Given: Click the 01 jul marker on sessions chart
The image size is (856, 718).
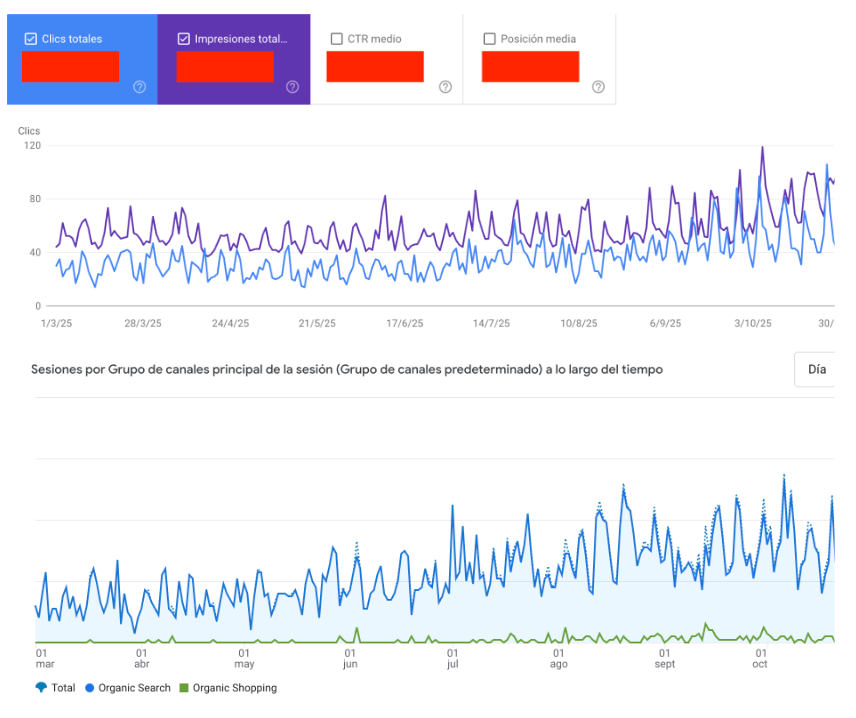Looking at the screenshot, I should pos(453,658).
